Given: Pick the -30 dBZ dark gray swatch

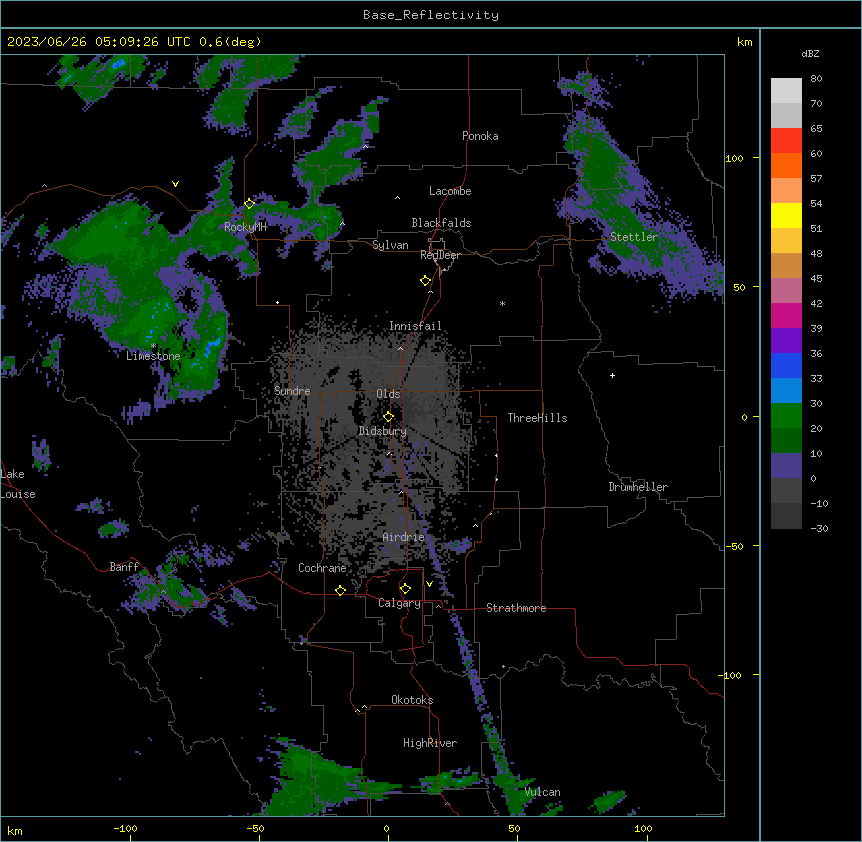Looking at the screenshot, I should tap(786, 516).
